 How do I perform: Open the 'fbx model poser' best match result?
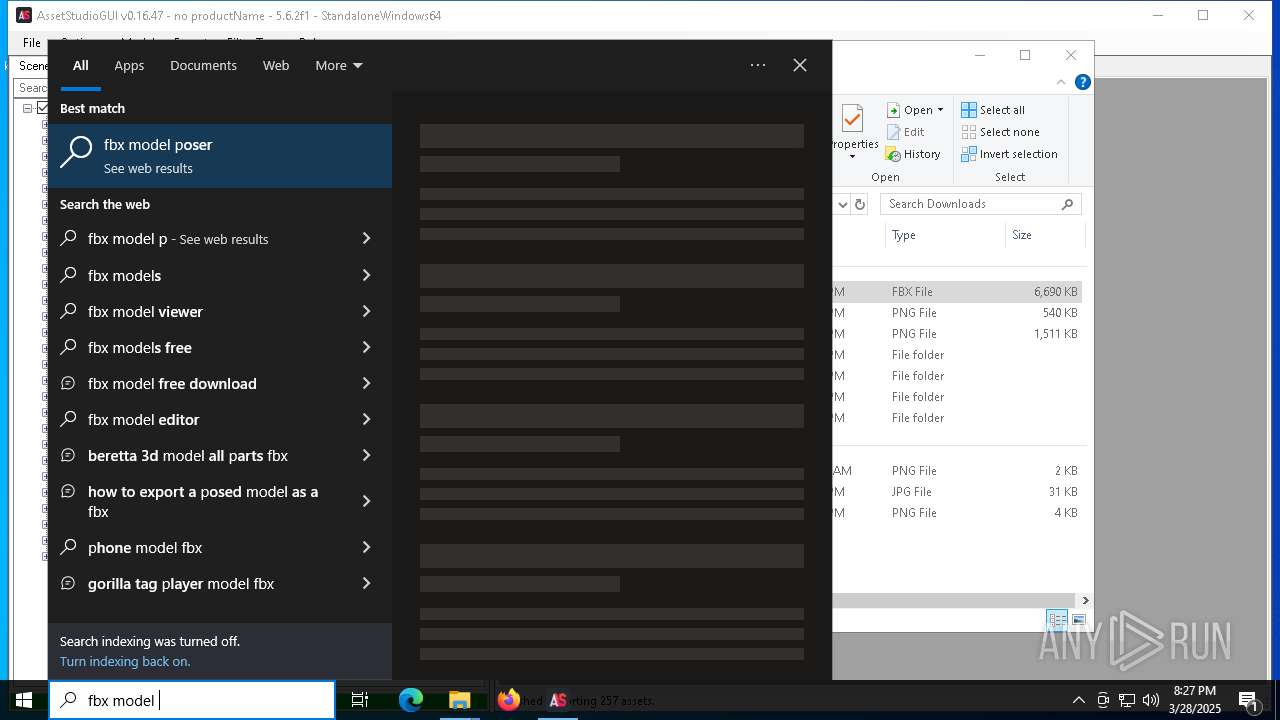[x=220, y=156]
